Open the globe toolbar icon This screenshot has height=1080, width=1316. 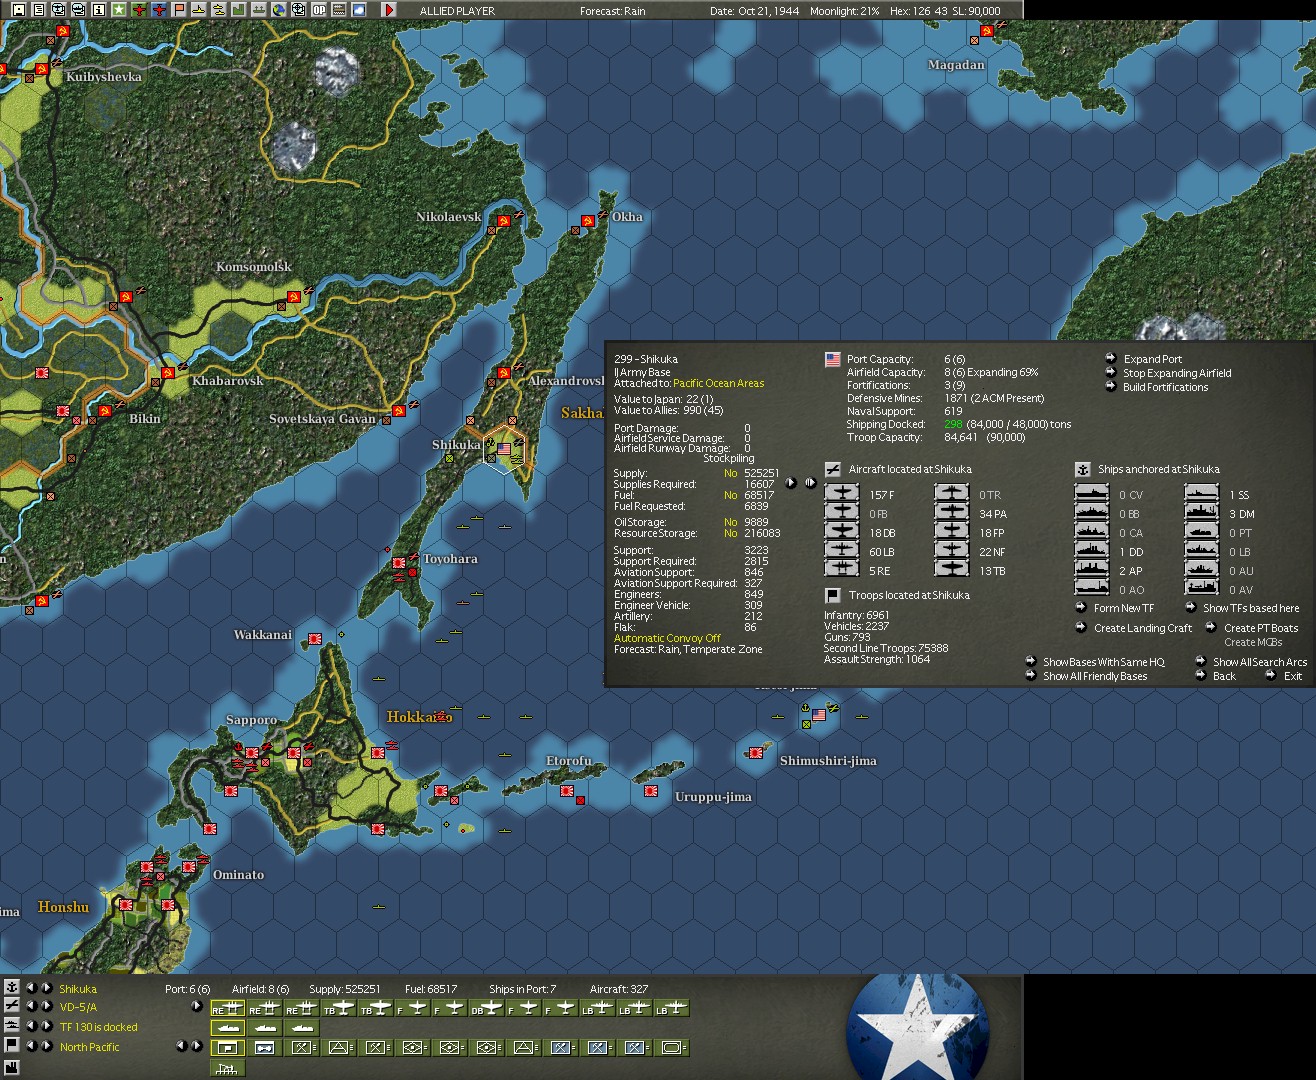tap(278, 10)
